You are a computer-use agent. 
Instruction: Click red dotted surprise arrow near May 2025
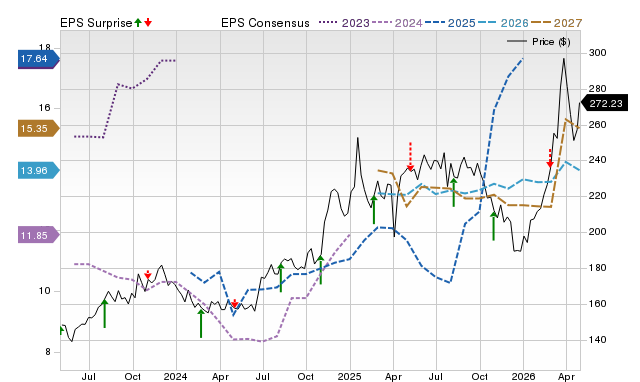(411, 156)
